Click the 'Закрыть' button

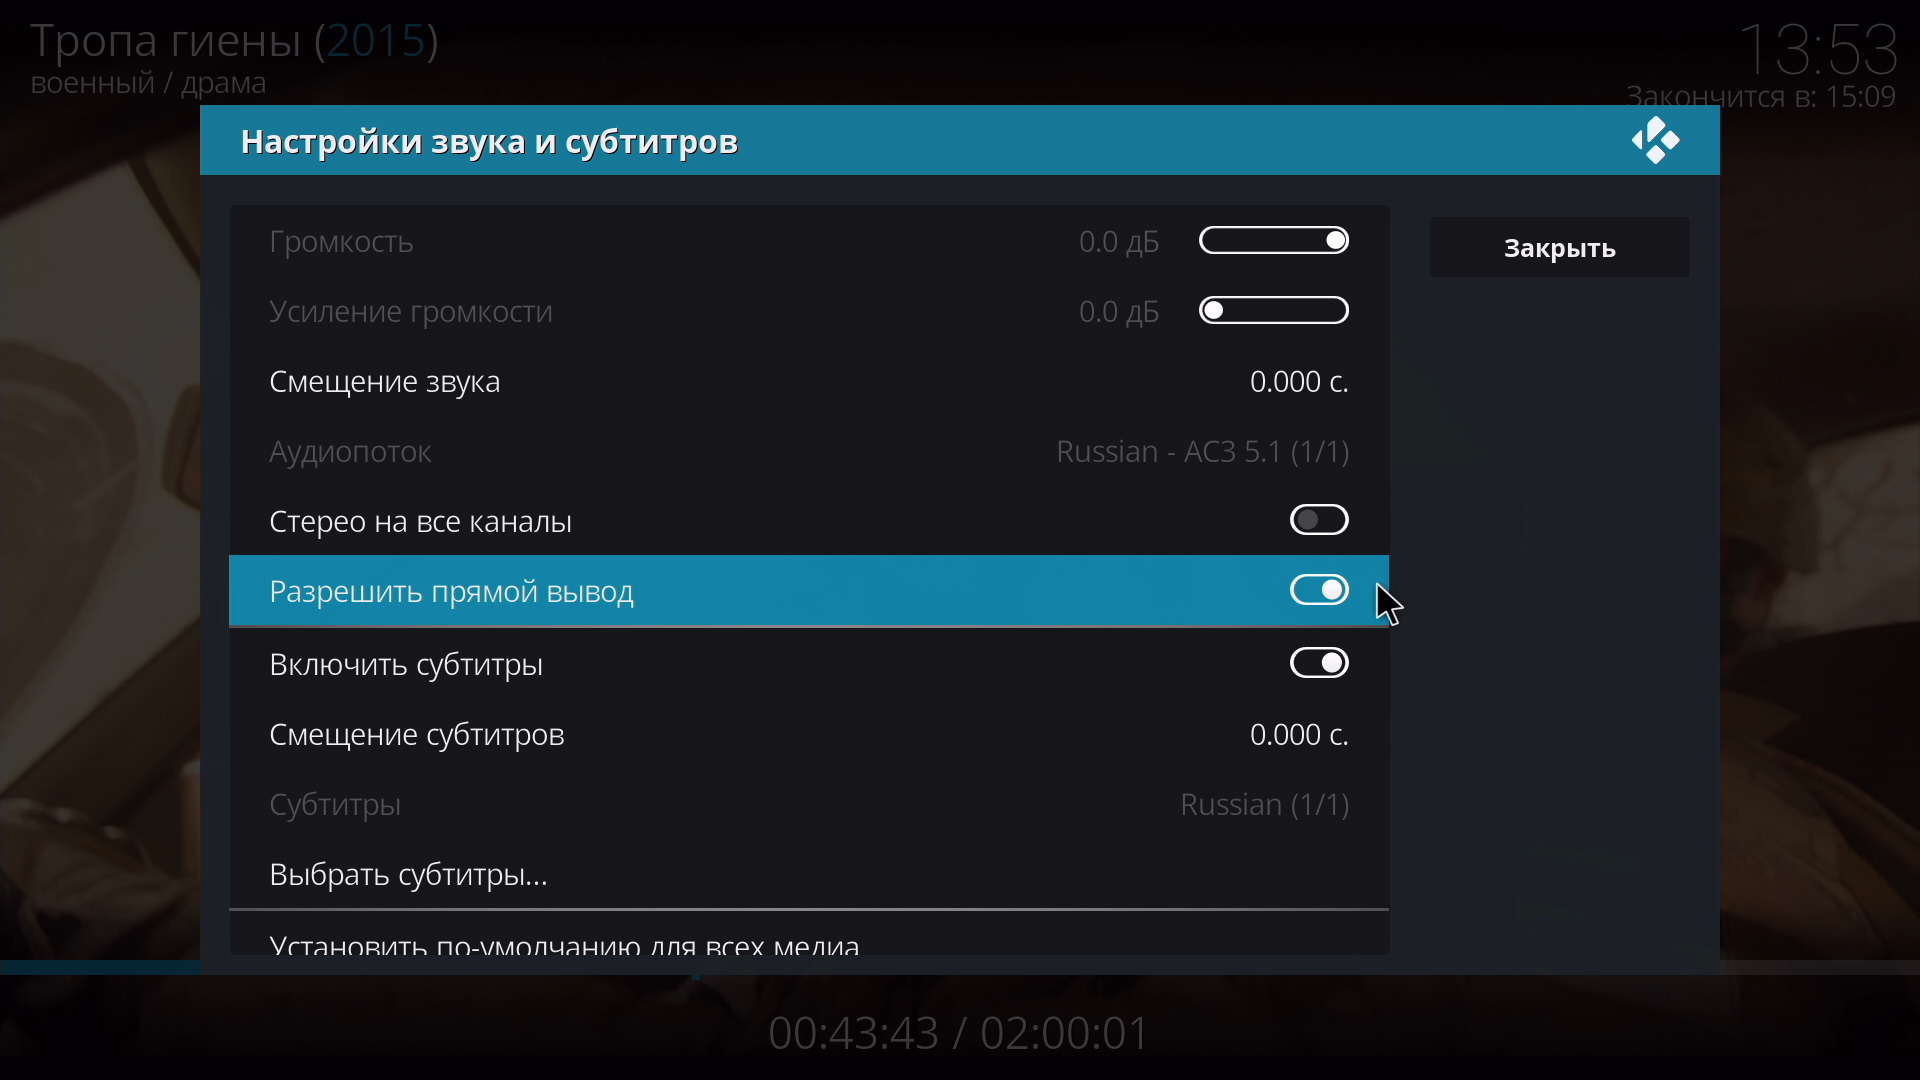[x=1559, y=248]
